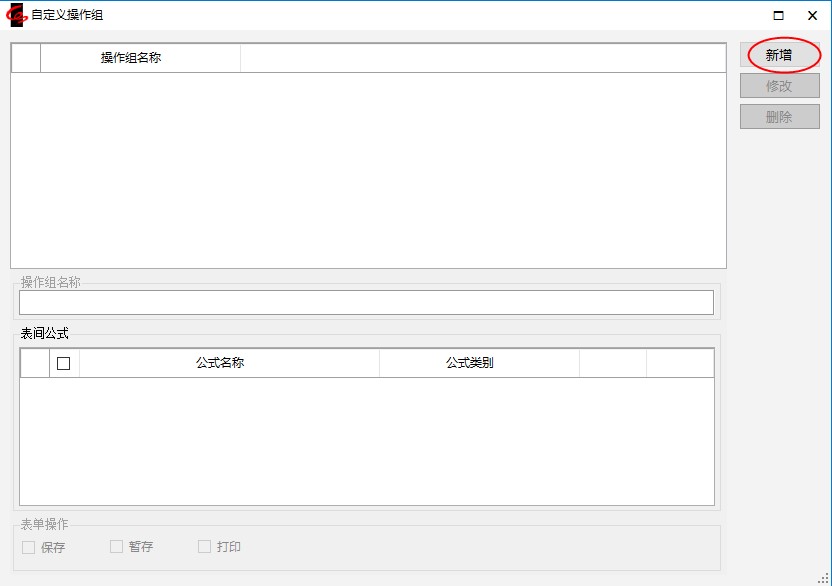Enable the 保存 checkbox

[x=28, y=547]
